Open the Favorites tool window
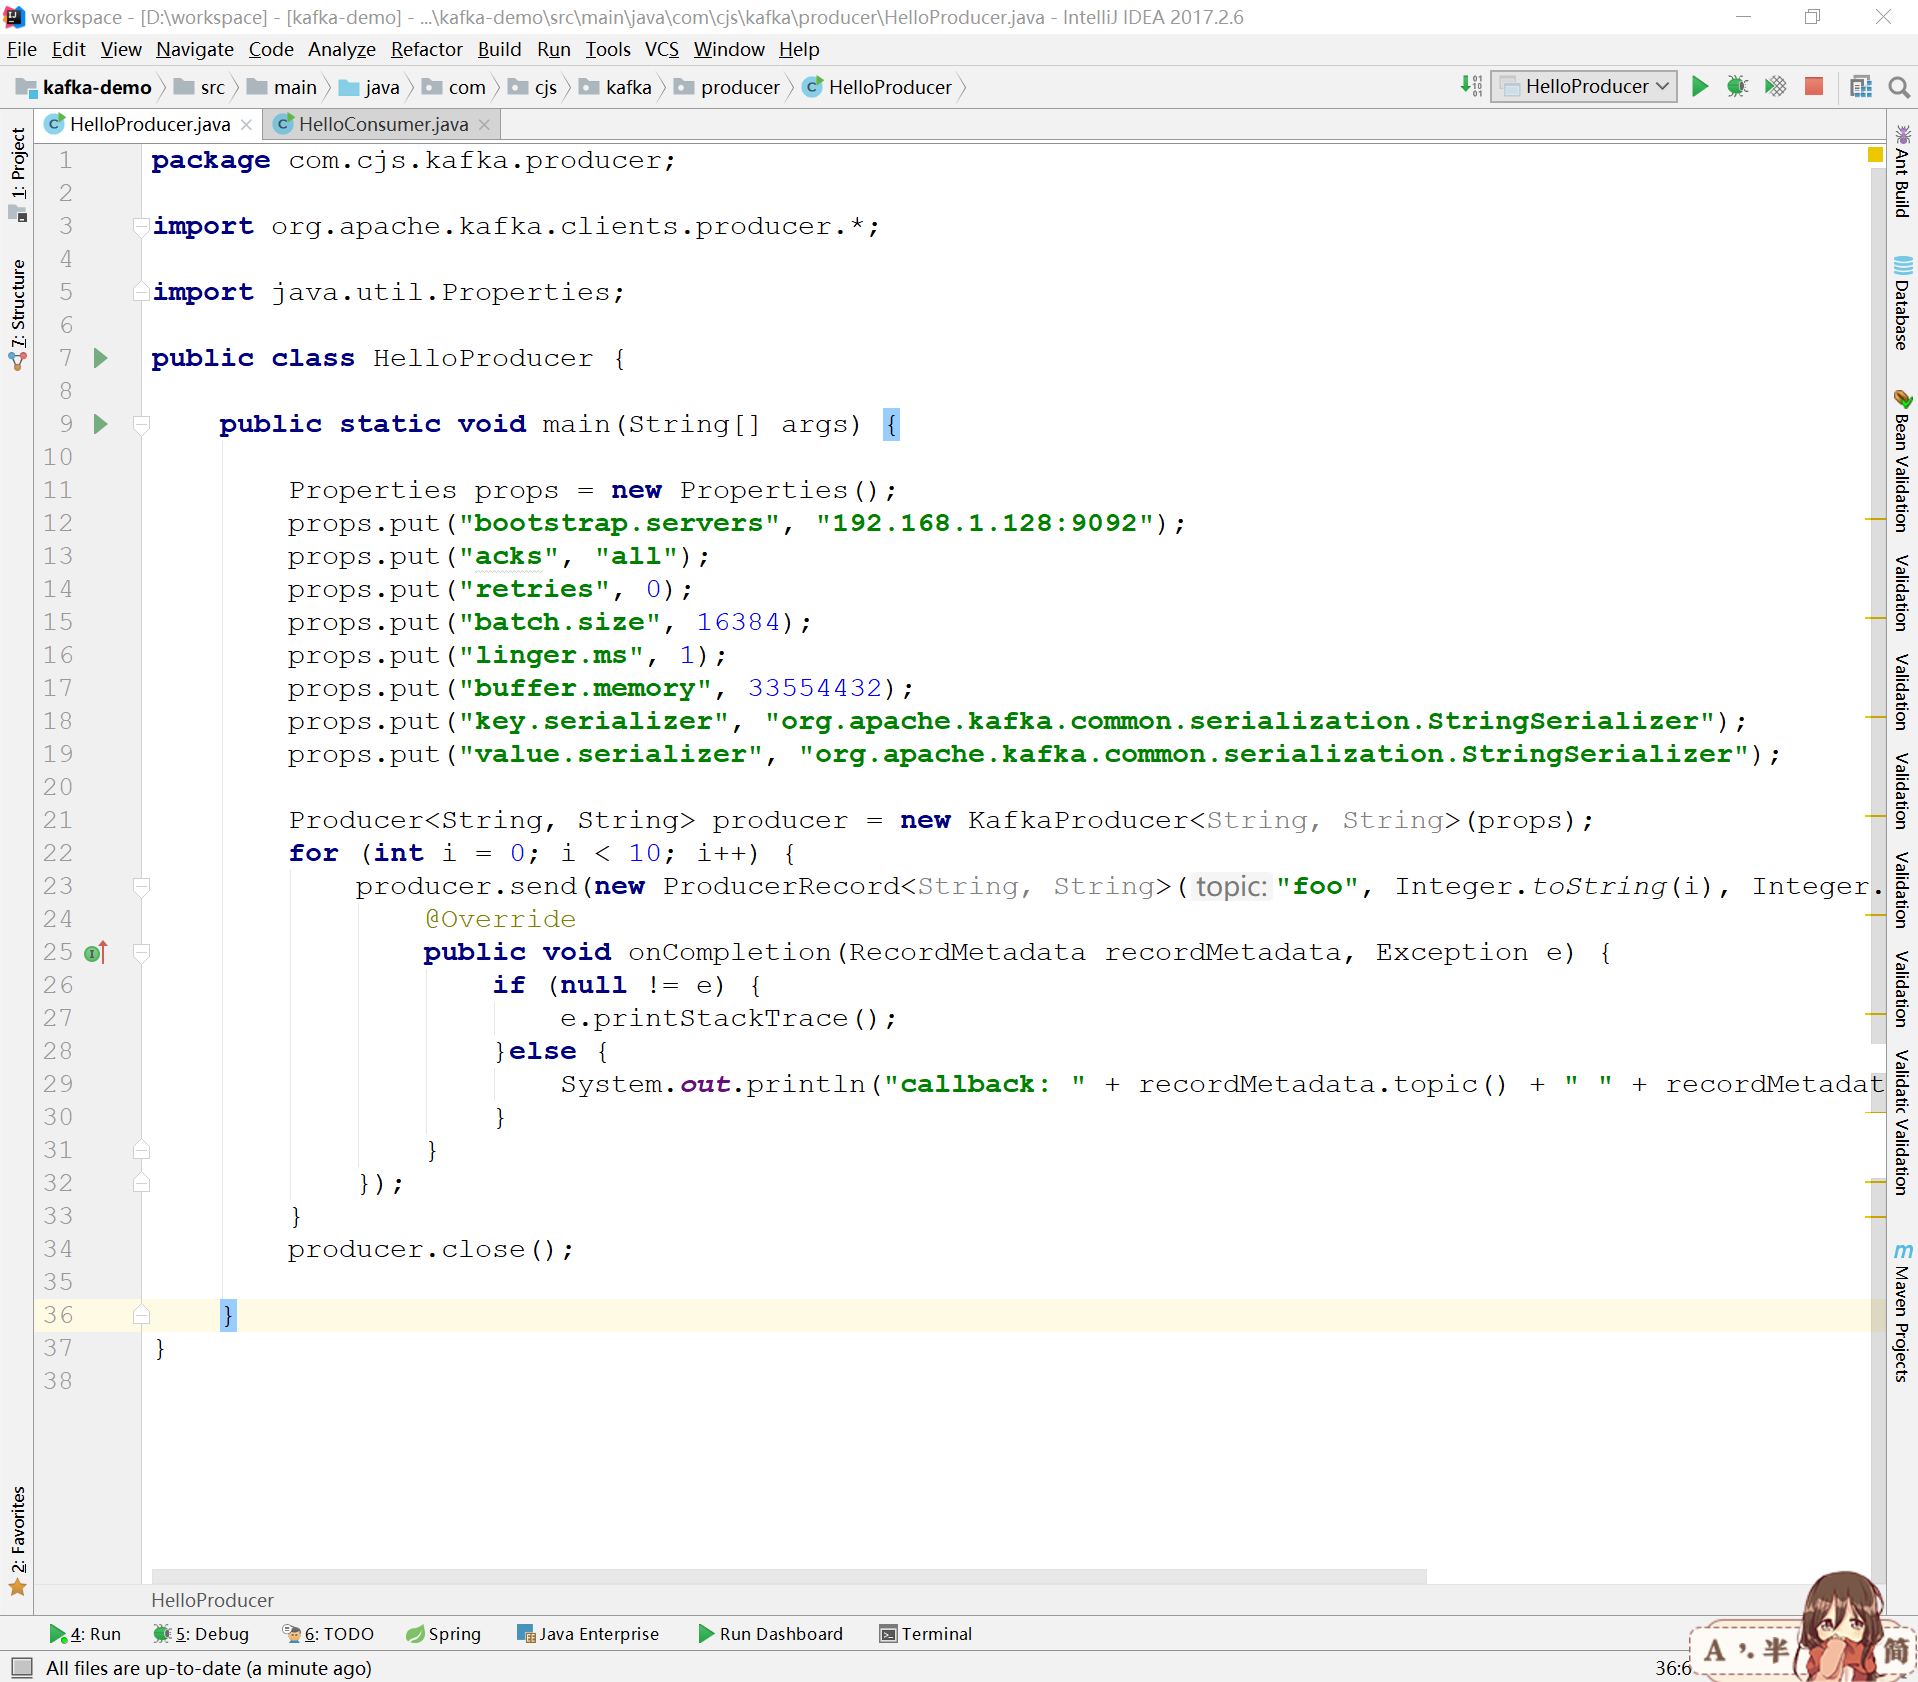The height and width of the screenshot is (1682, 1918). point(17,1540)
